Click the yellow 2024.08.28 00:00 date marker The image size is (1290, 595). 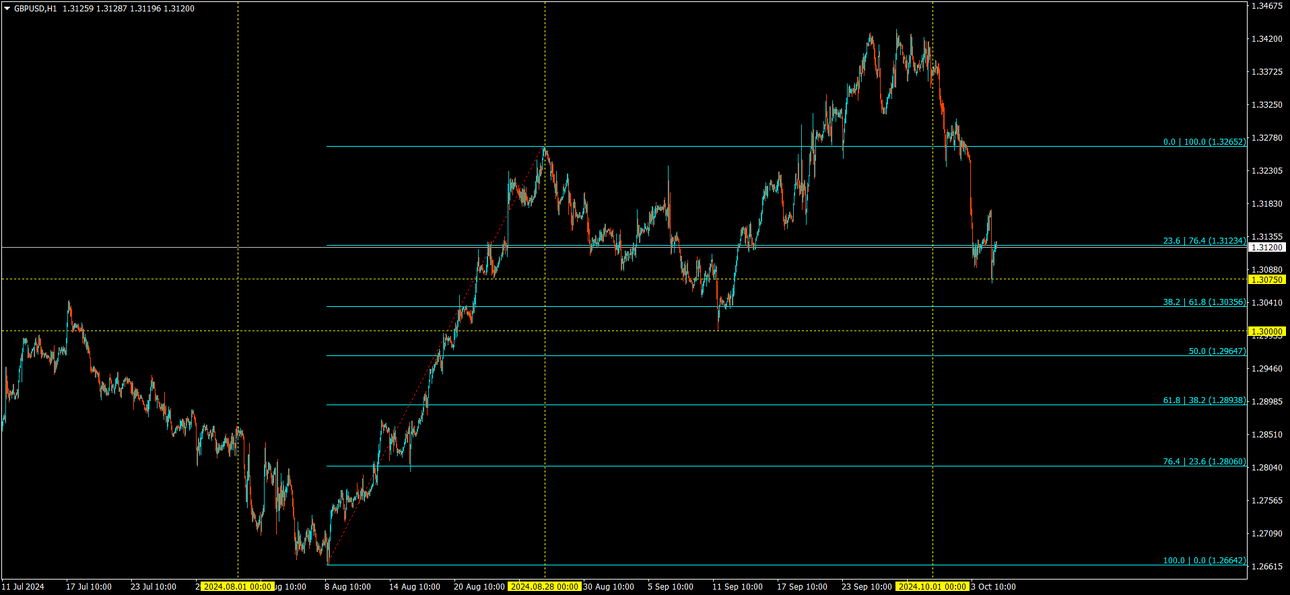pyautogui.click(x=544, y=587)
